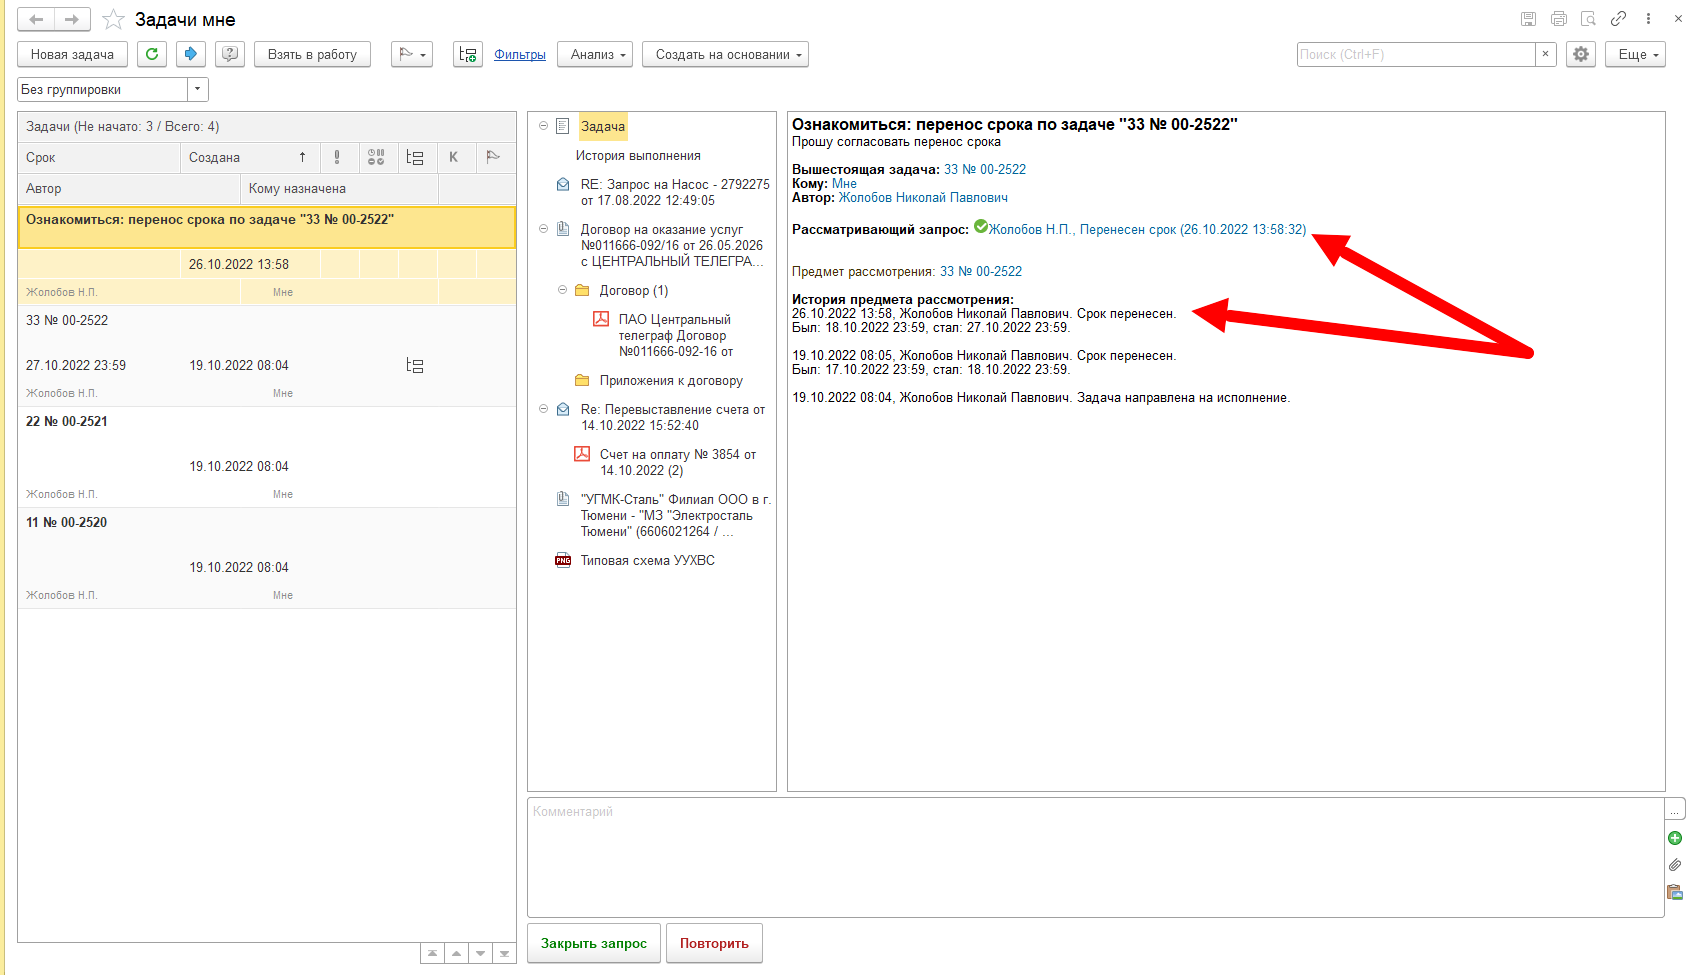The width and height of the screenshot is (1704, 975).
Task: Sort by the Создана column header
Action: click(x=250, y=157)
